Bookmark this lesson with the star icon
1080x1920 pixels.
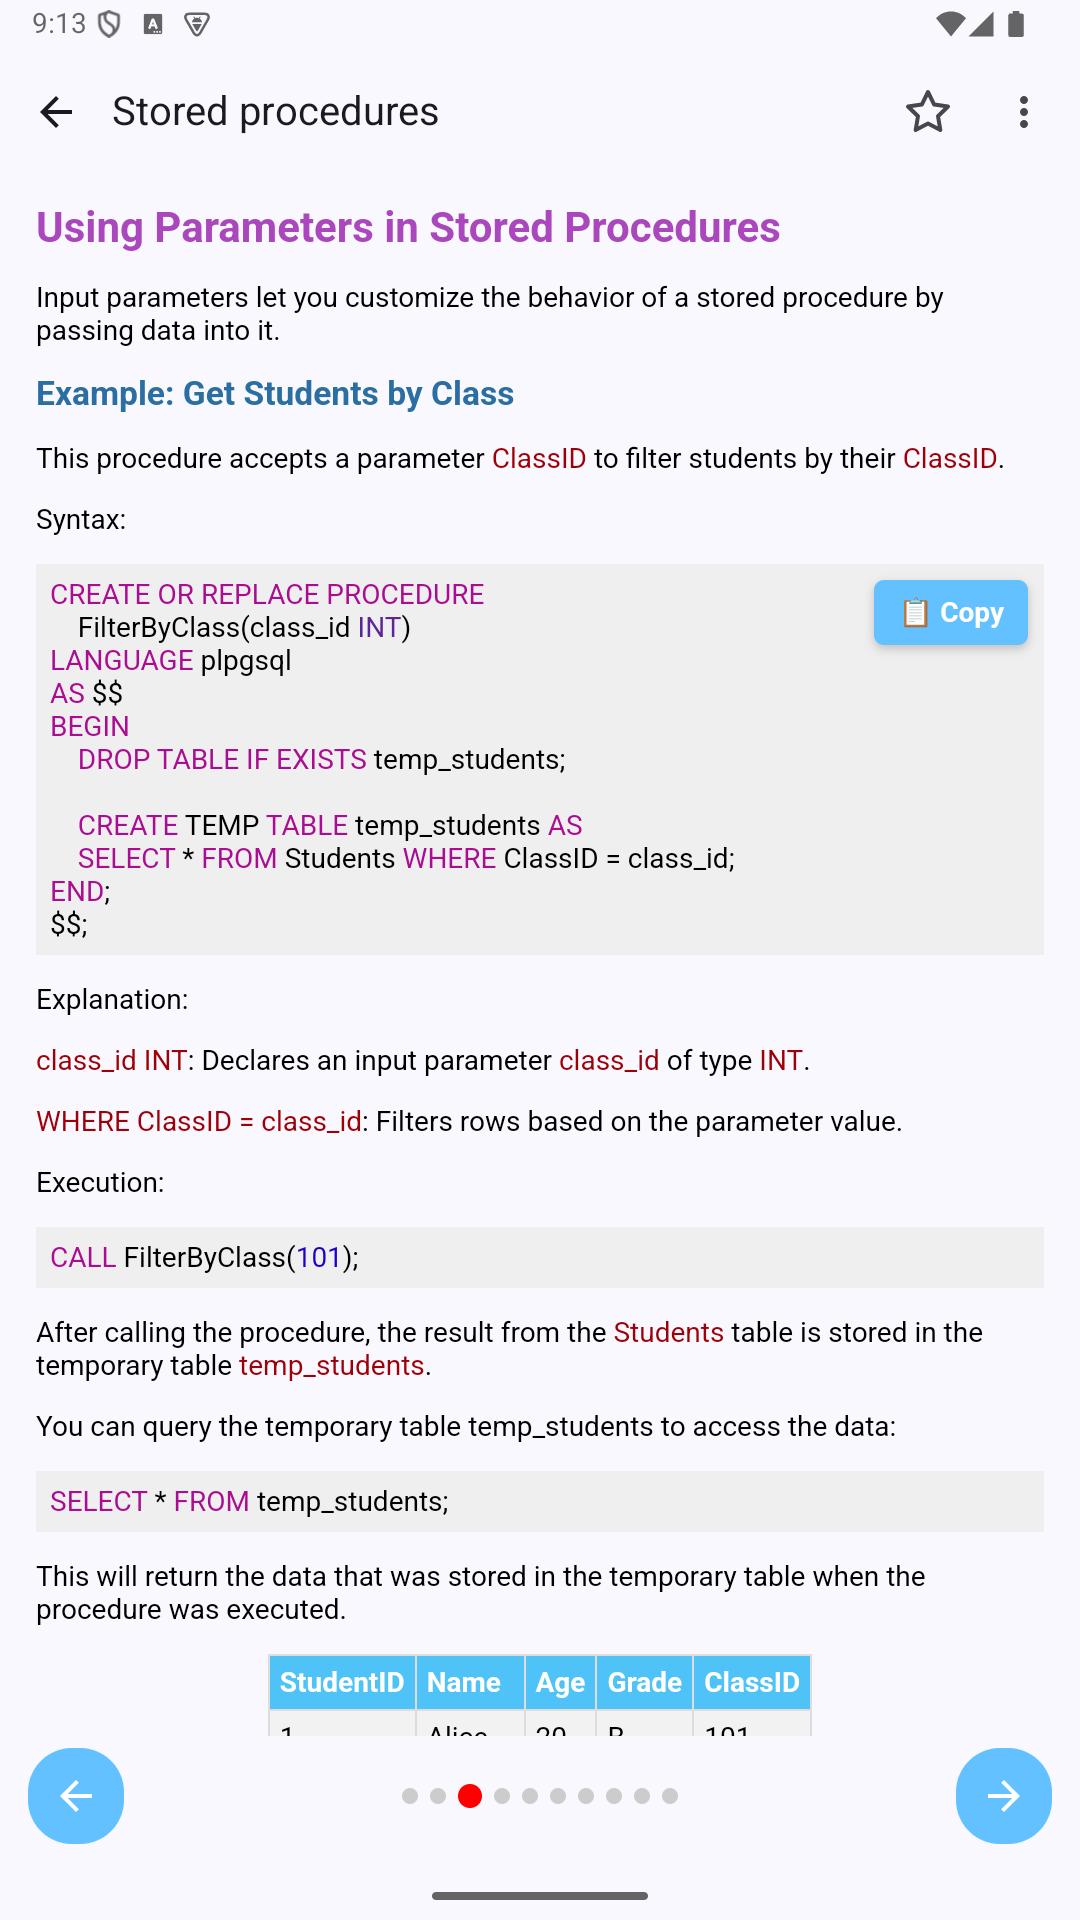pos(927,112)
